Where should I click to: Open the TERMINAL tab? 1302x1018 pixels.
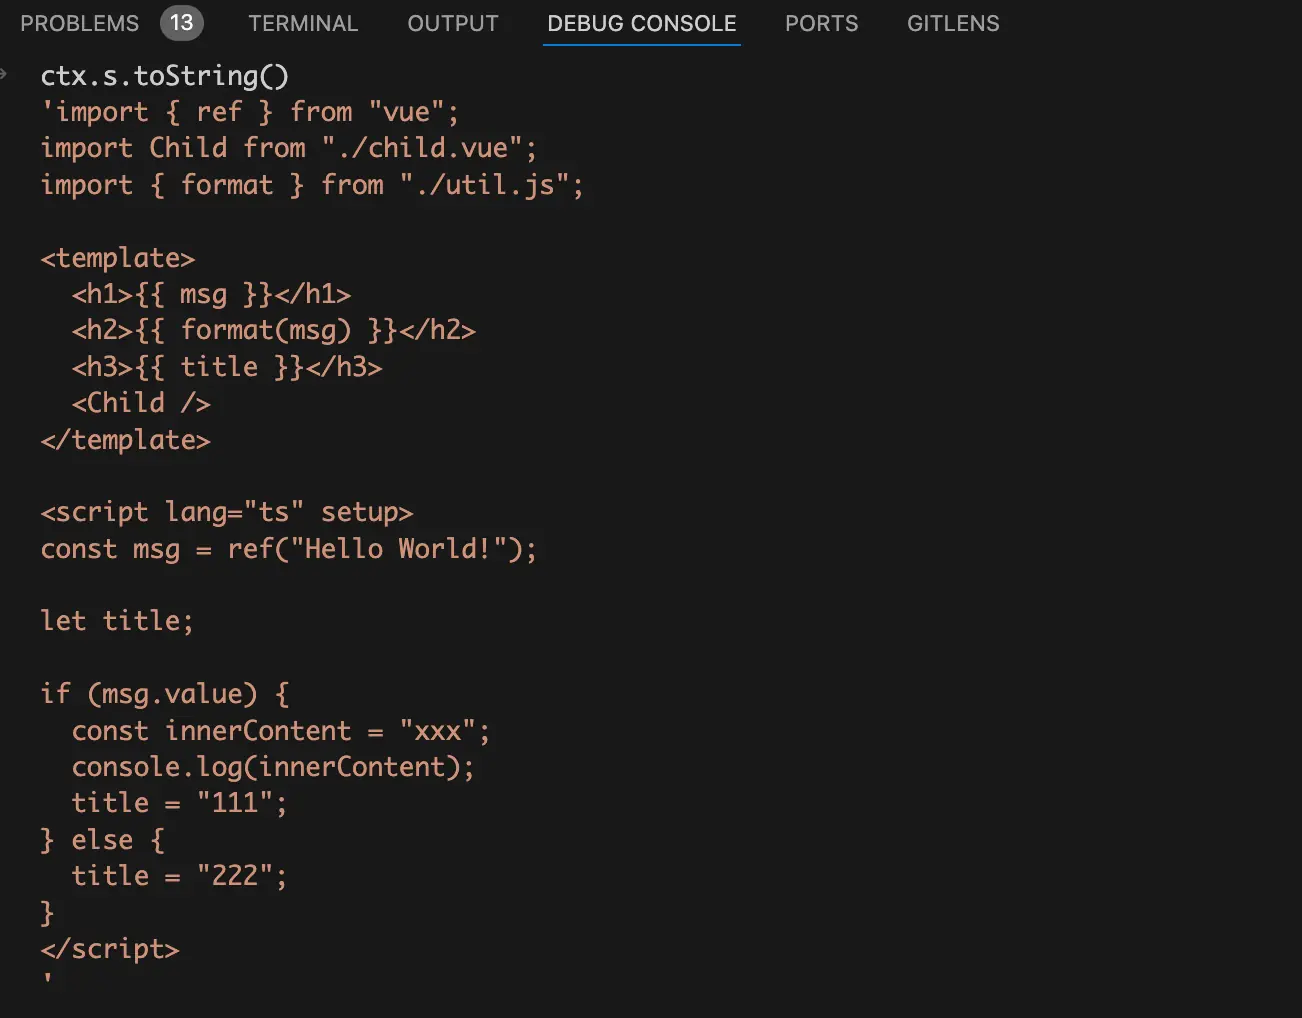click(x=303, y=24)
